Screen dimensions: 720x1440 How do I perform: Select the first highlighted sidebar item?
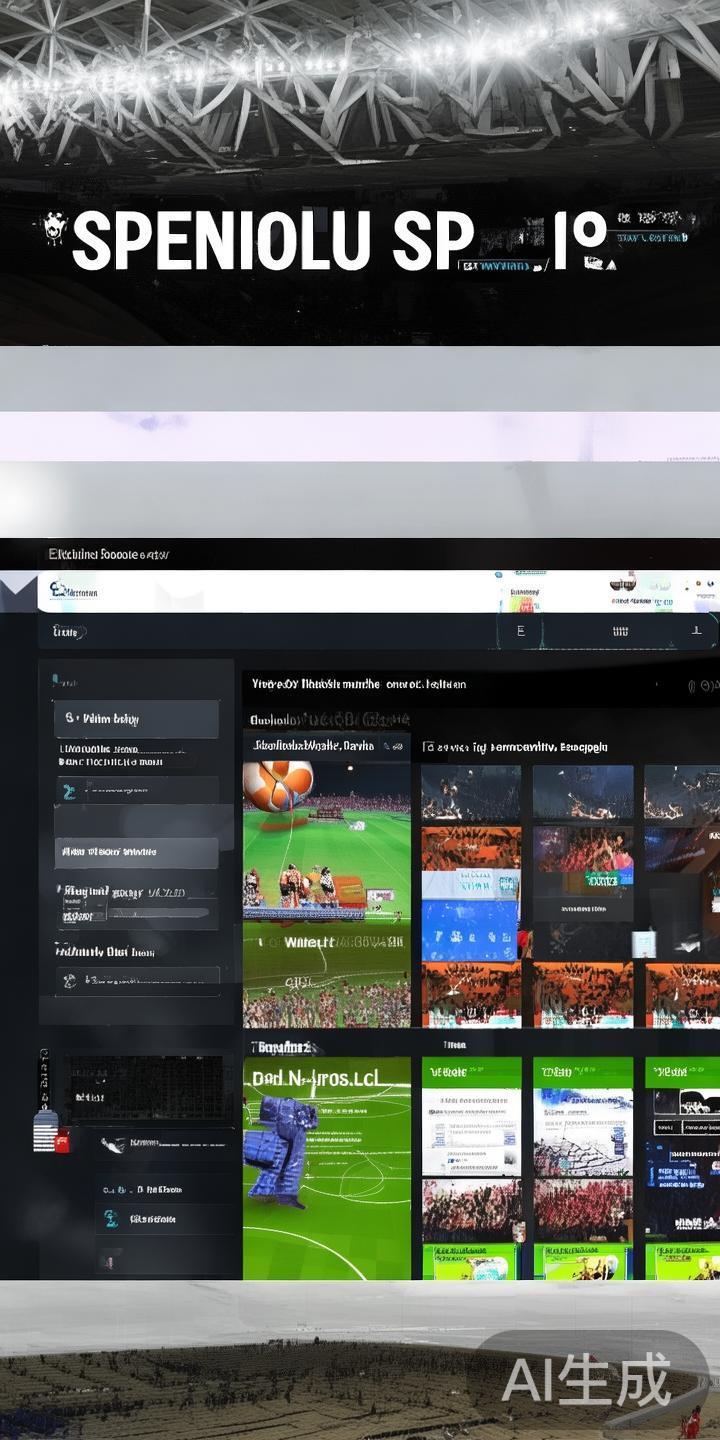[136, 718]
